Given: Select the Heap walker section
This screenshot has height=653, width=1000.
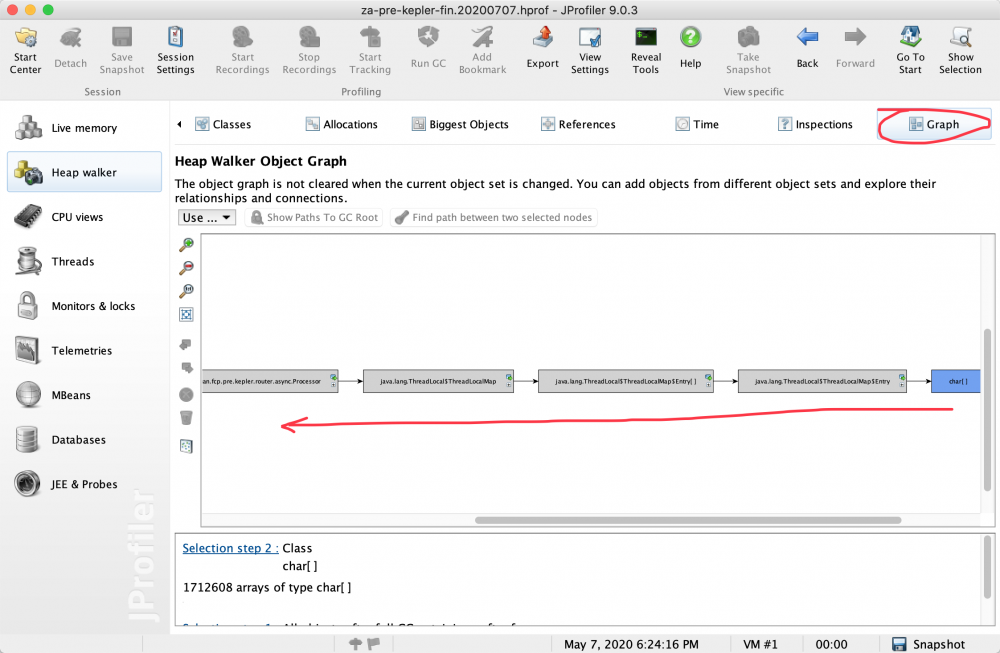Looking at the screenshot, I should point(84,172).
